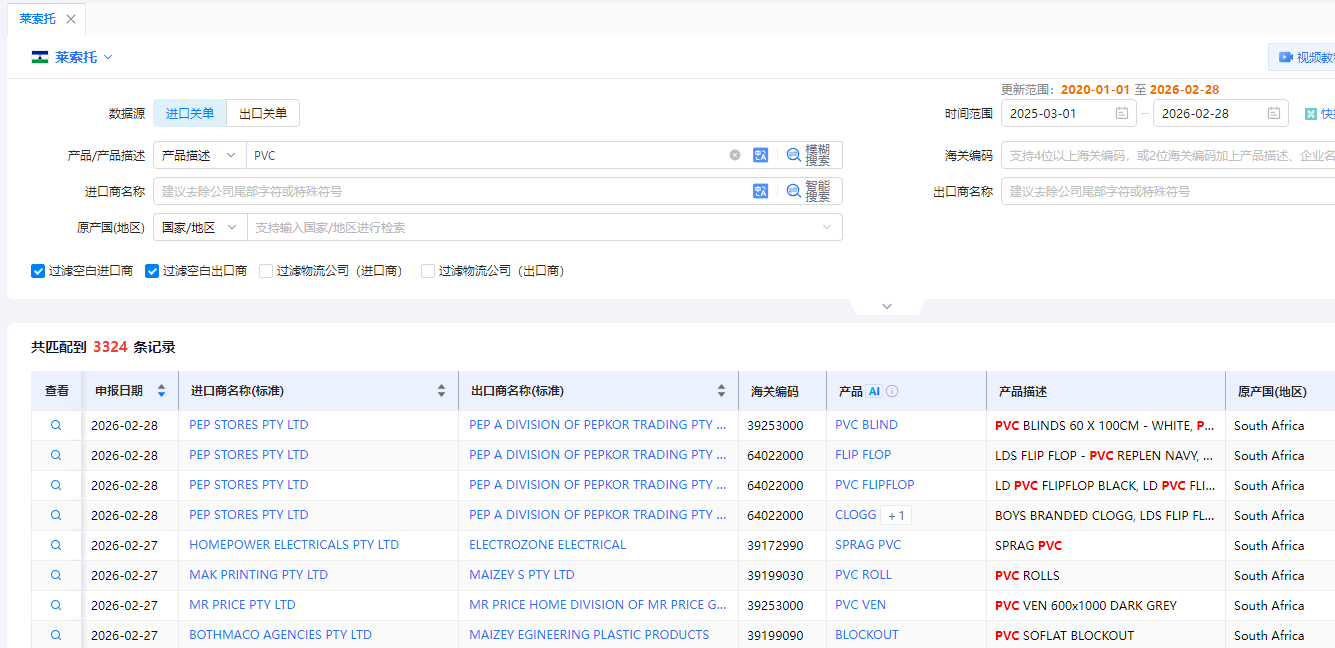Click the AI icon in the 产品 column header
This screenshot has width=1335, height=648.
click(x=874, y=391)
